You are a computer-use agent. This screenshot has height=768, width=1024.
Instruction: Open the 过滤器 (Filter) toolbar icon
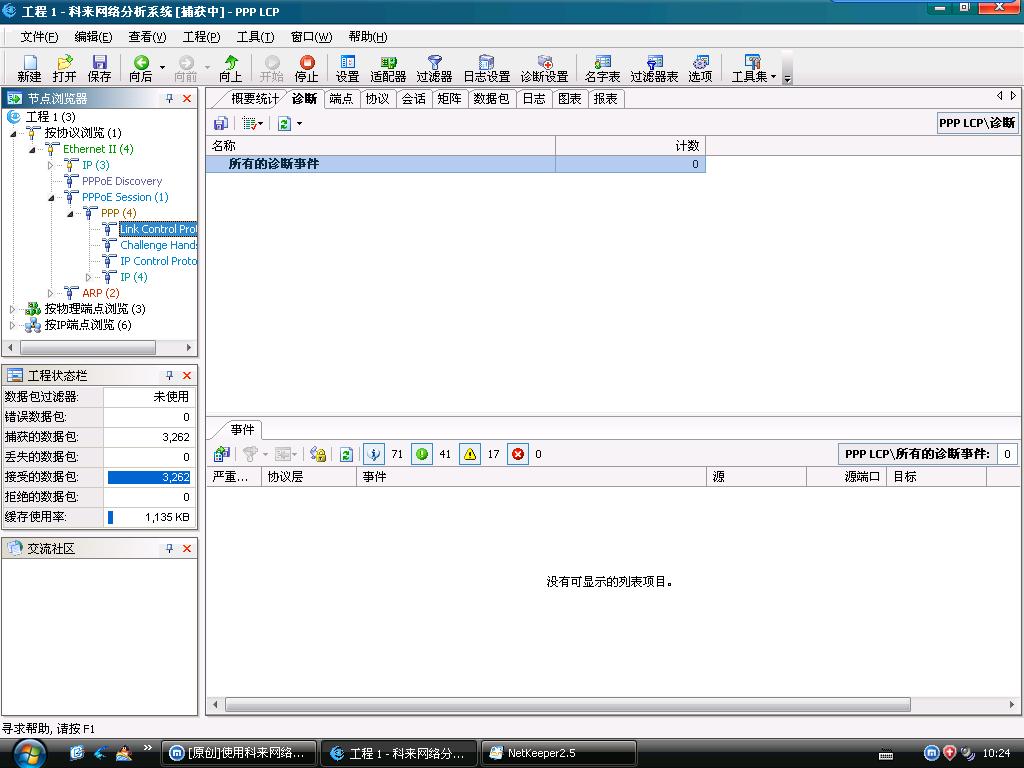(434, 68)
